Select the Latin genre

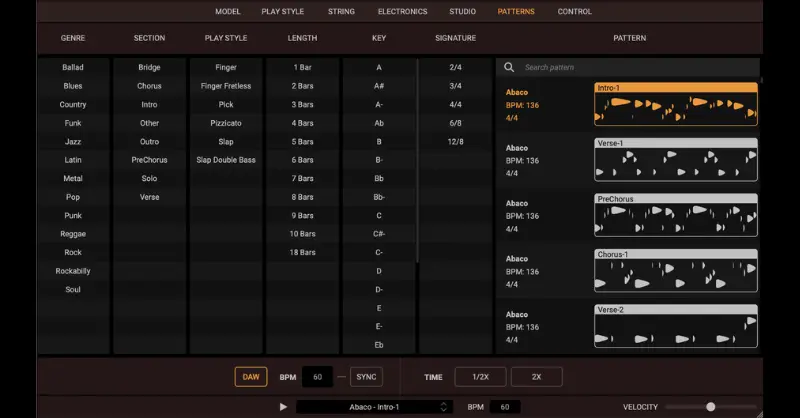73,160
